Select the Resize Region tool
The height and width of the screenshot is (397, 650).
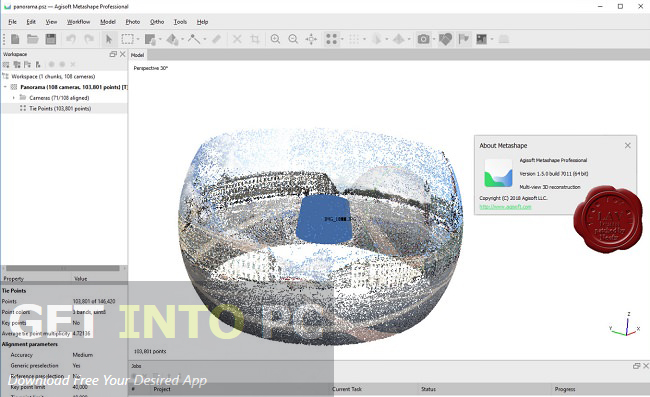(150, 39)
